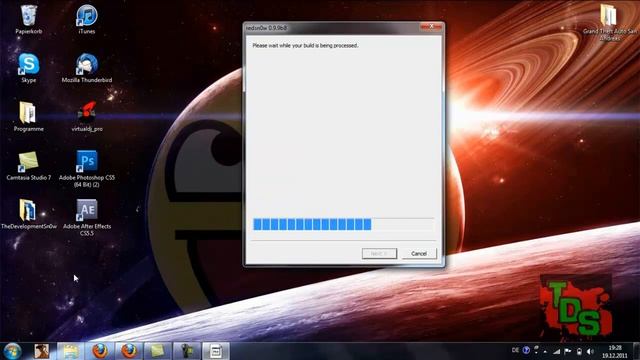Open the network signal tray icon
Screen dimensions: 640x360
[556, 351]
